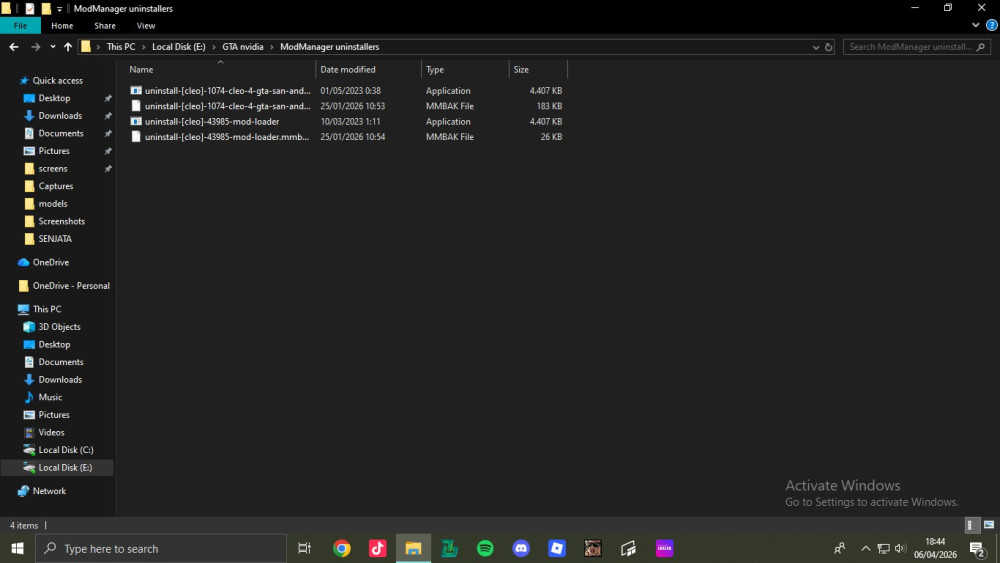Open Quick access in navigation pane
1000x563 pixels.
click(57, 80)
